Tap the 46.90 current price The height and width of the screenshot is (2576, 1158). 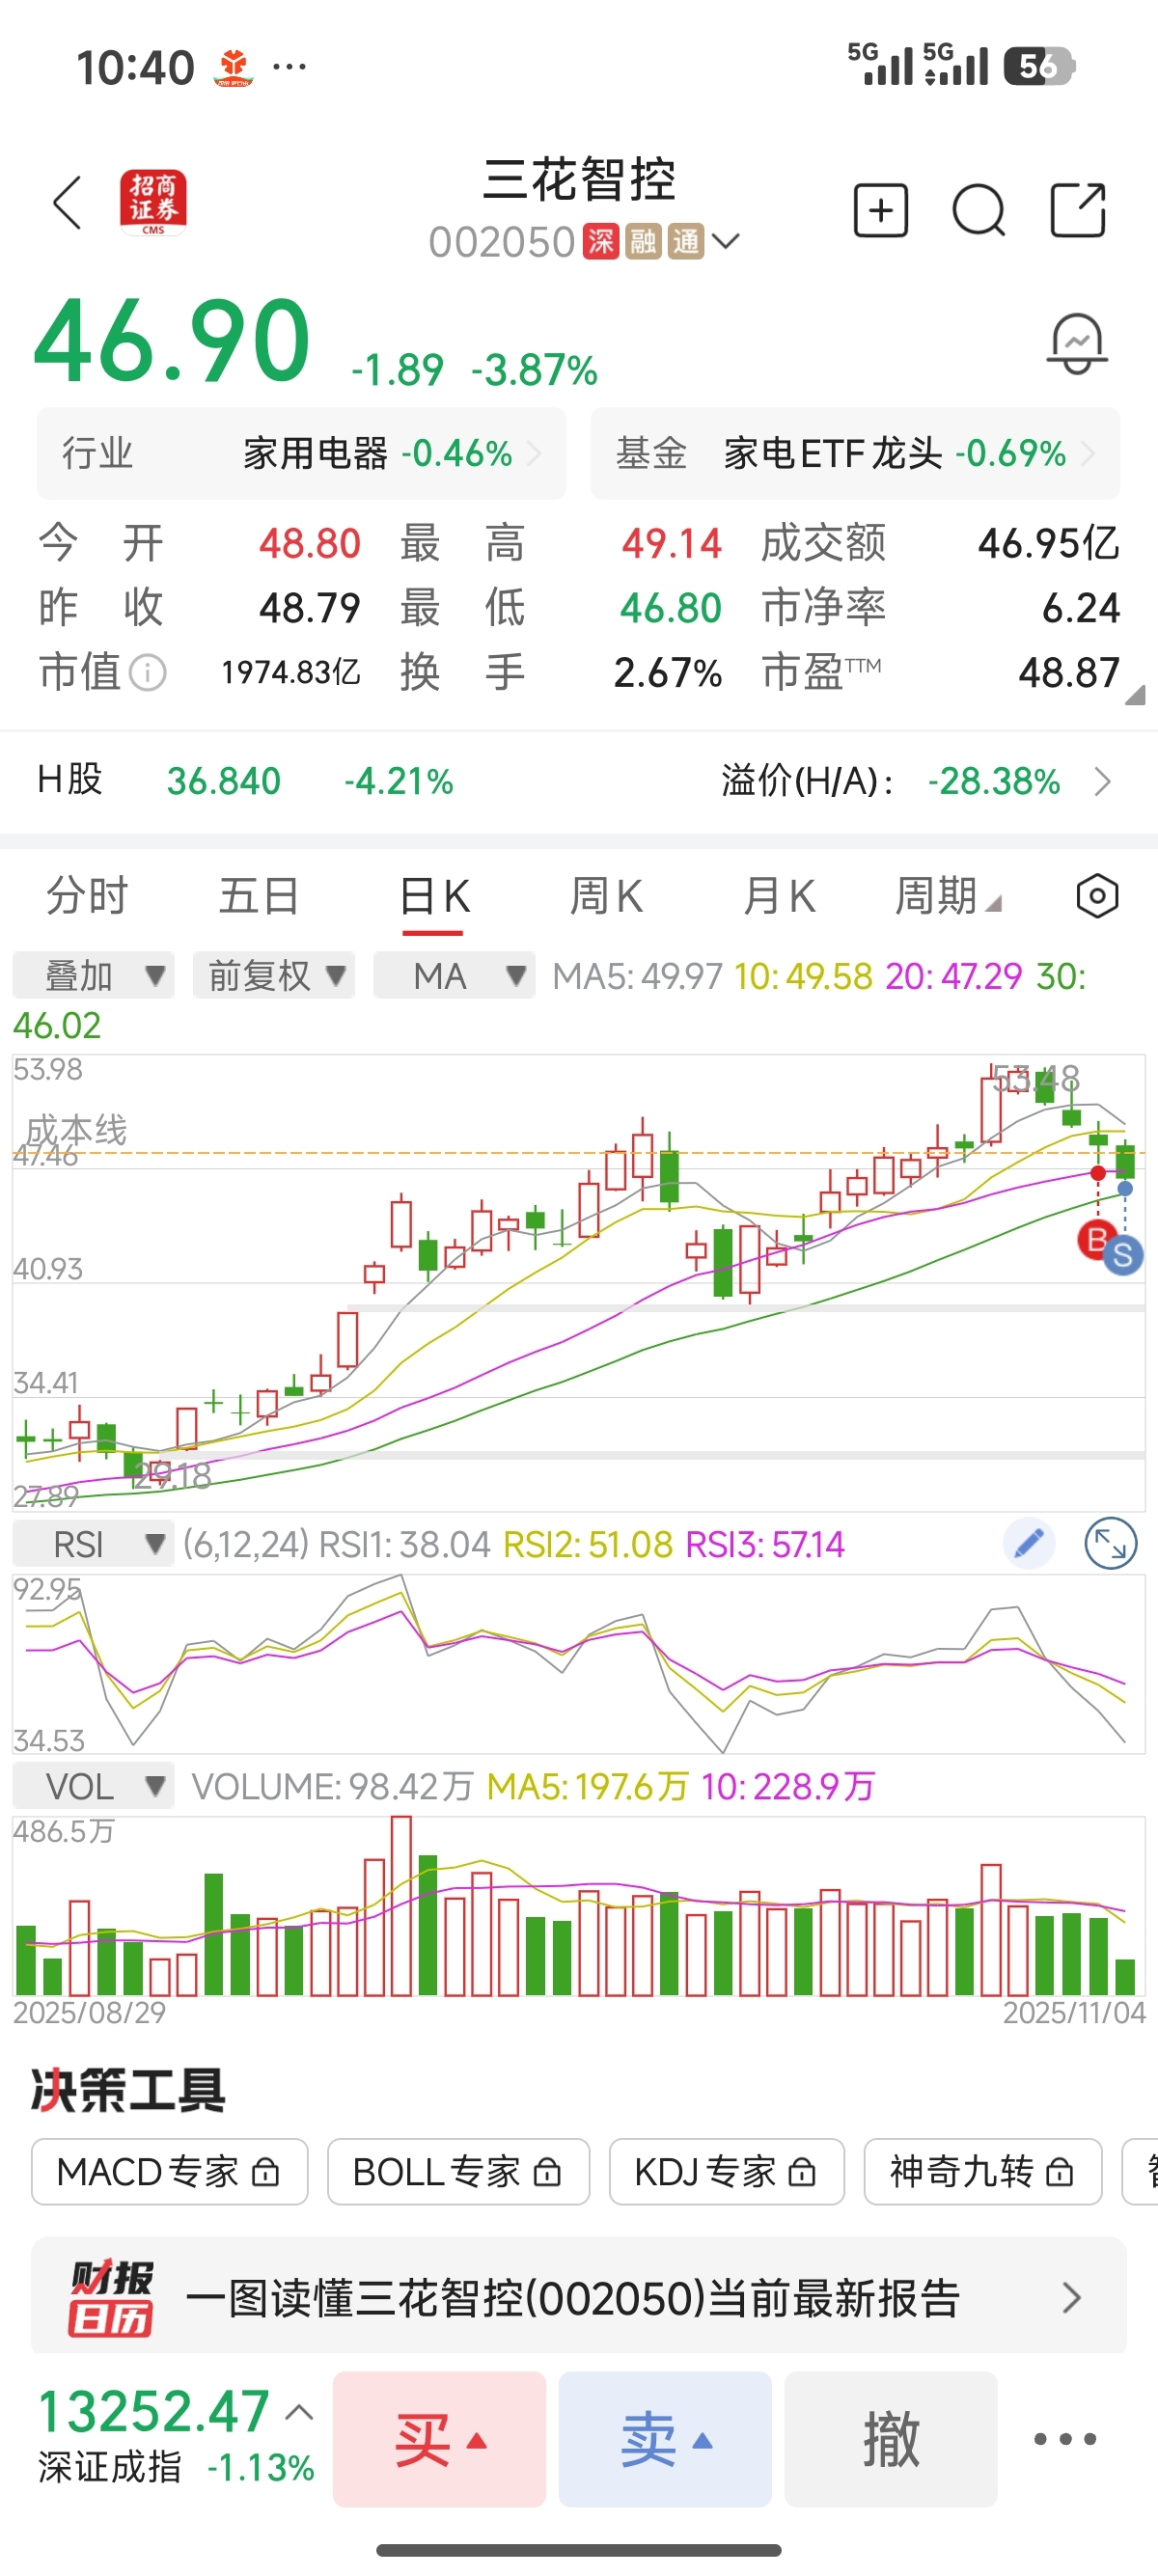pyautogui.click(x=172, y=341)
